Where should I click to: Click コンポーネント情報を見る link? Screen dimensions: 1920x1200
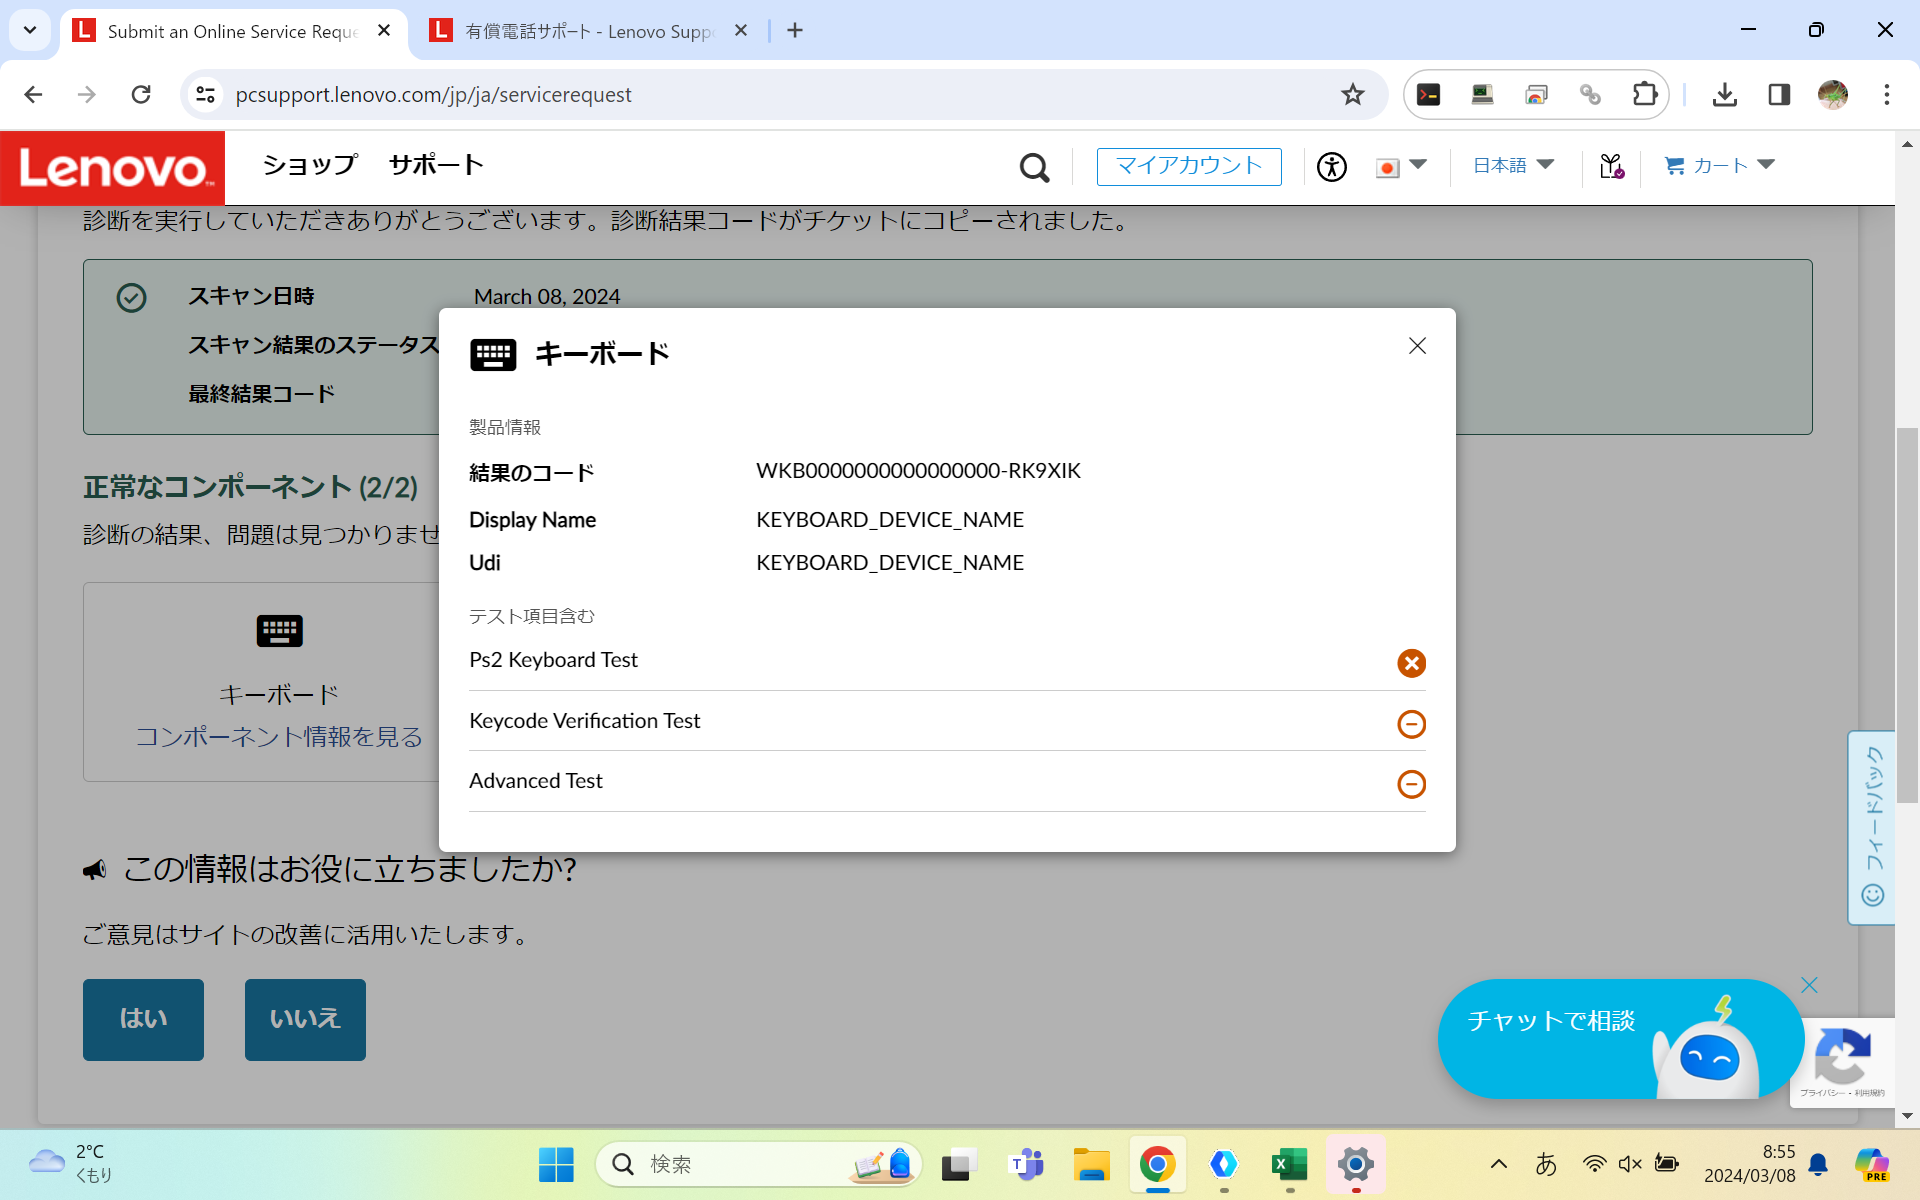pos(279,737)
